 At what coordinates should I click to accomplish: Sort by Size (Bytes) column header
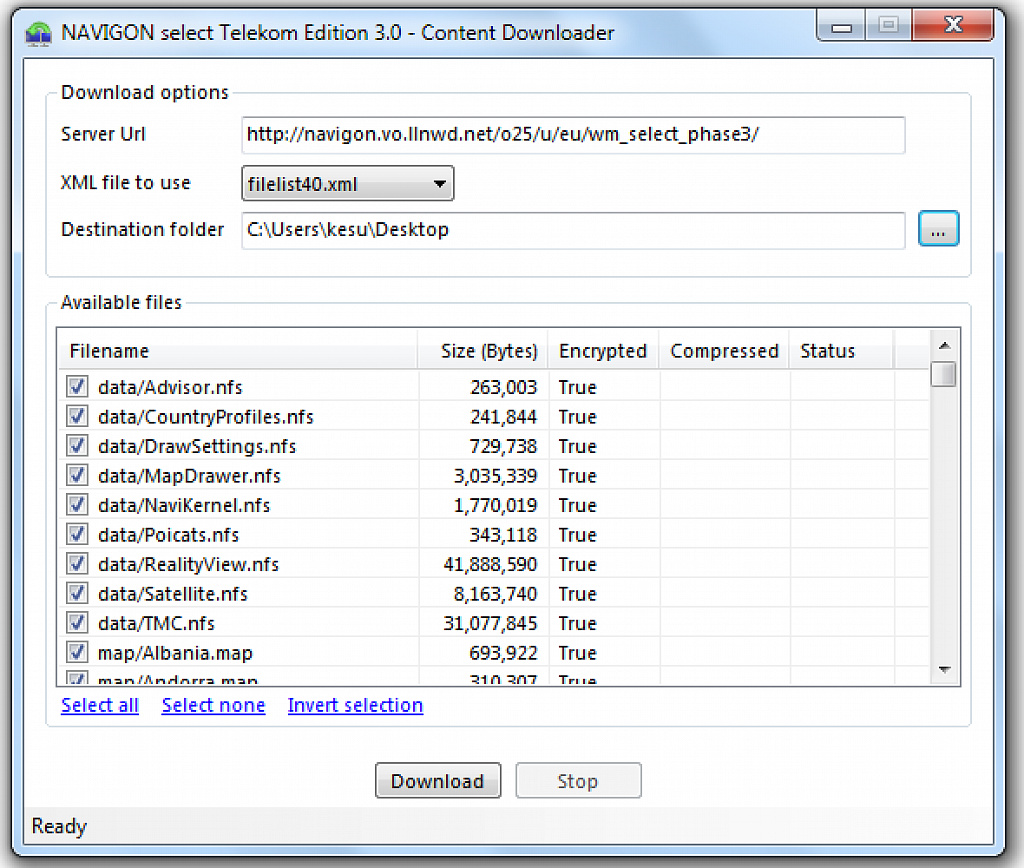[483, 351]
